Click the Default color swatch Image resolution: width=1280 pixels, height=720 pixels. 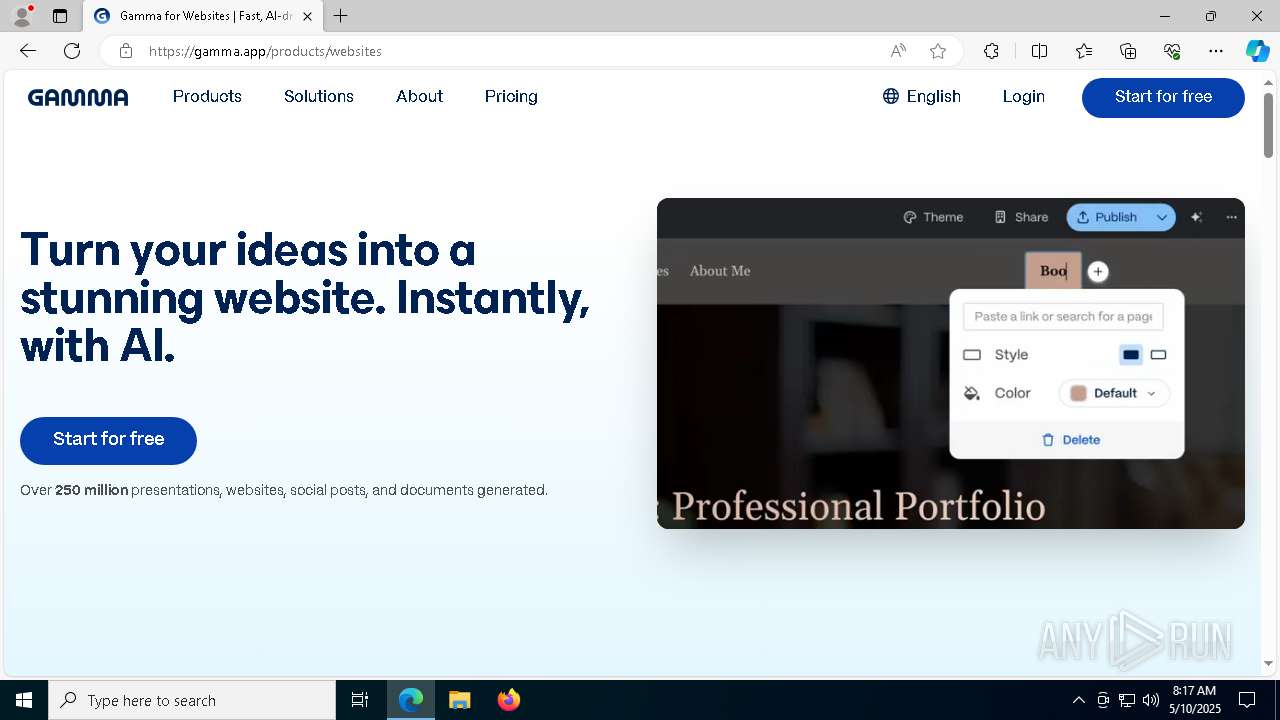coord(1078,393)
